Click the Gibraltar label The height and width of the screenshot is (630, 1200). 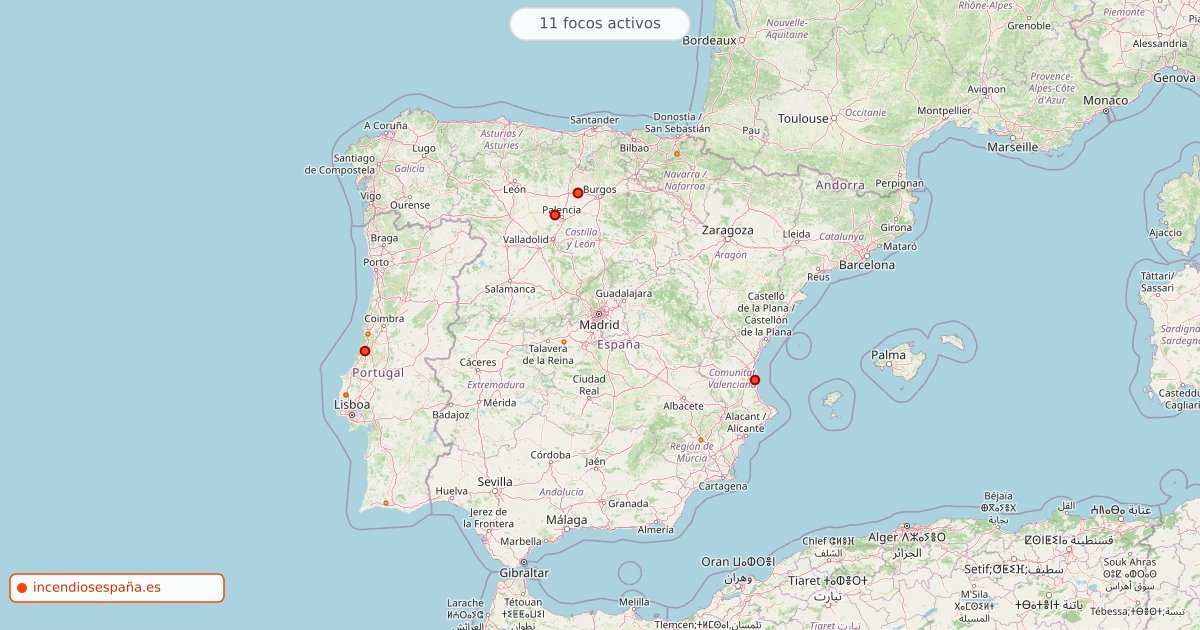click(x=524, y=573)
